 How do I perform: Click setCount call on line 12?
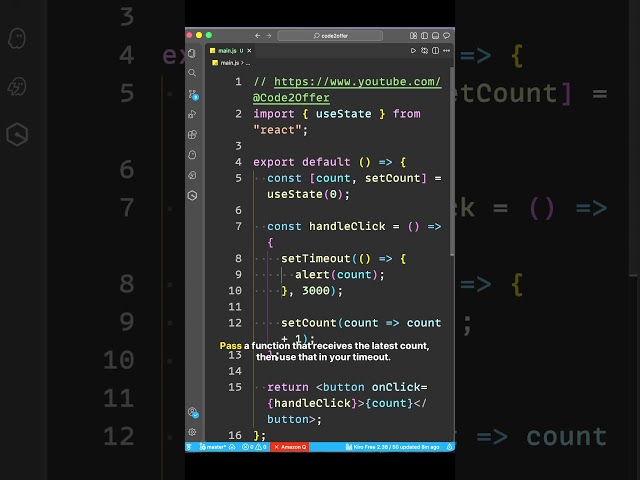coord(309,323)
